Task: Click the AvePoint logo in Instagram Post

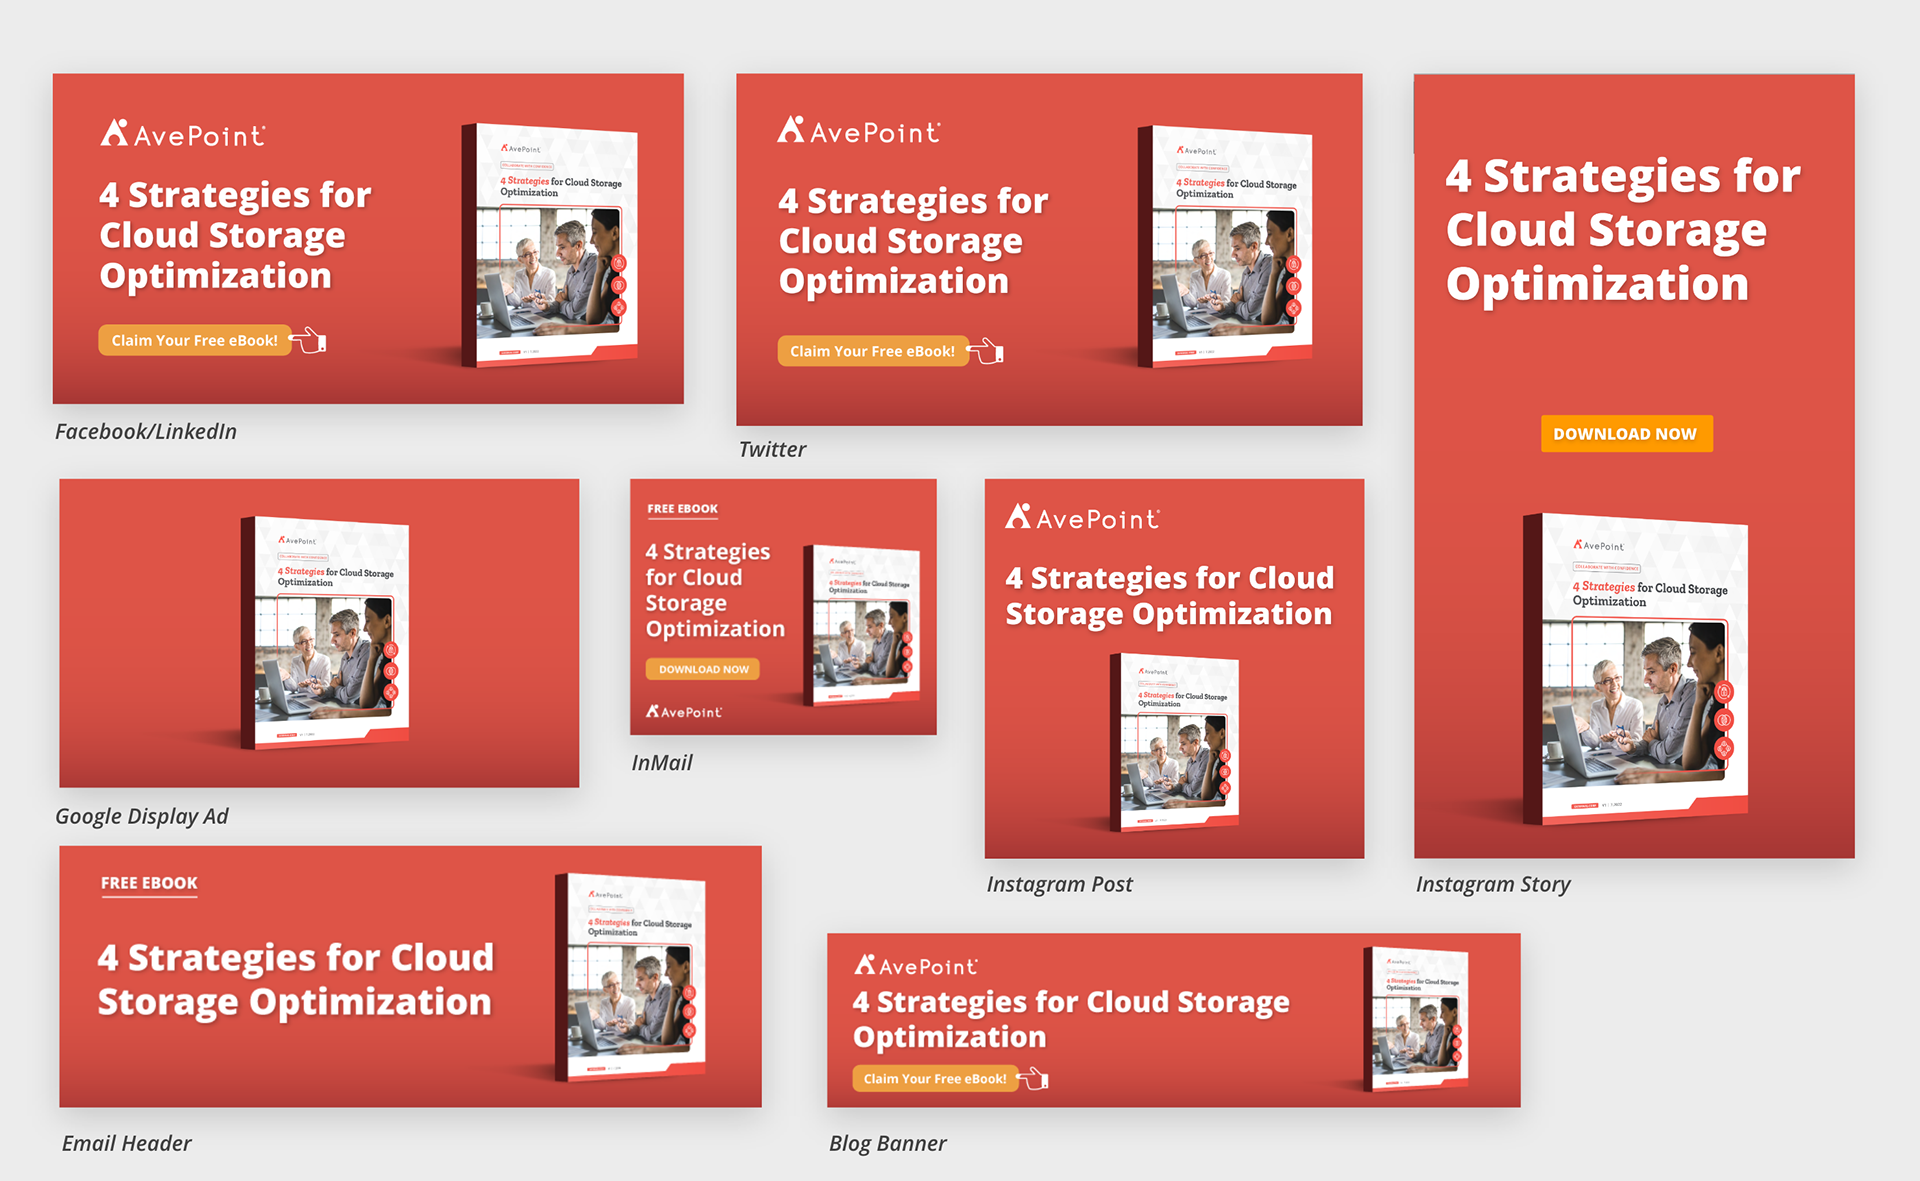Action: coord(1083,517)
